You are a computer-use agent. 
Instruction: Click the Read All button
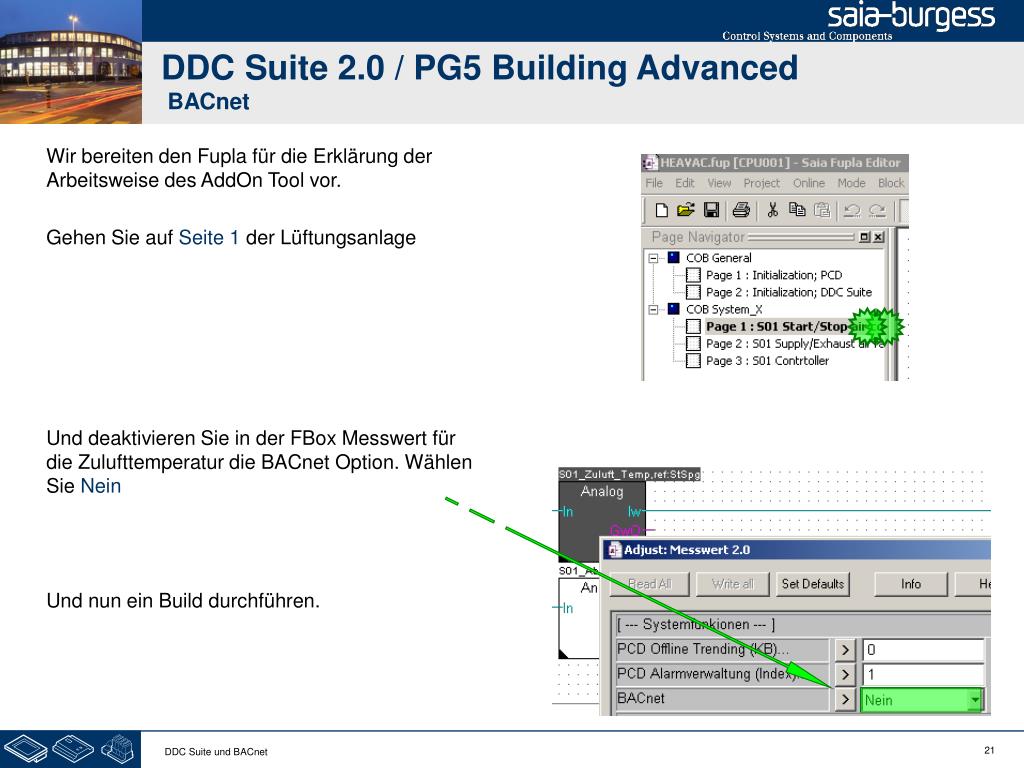[x=649, y=584]
